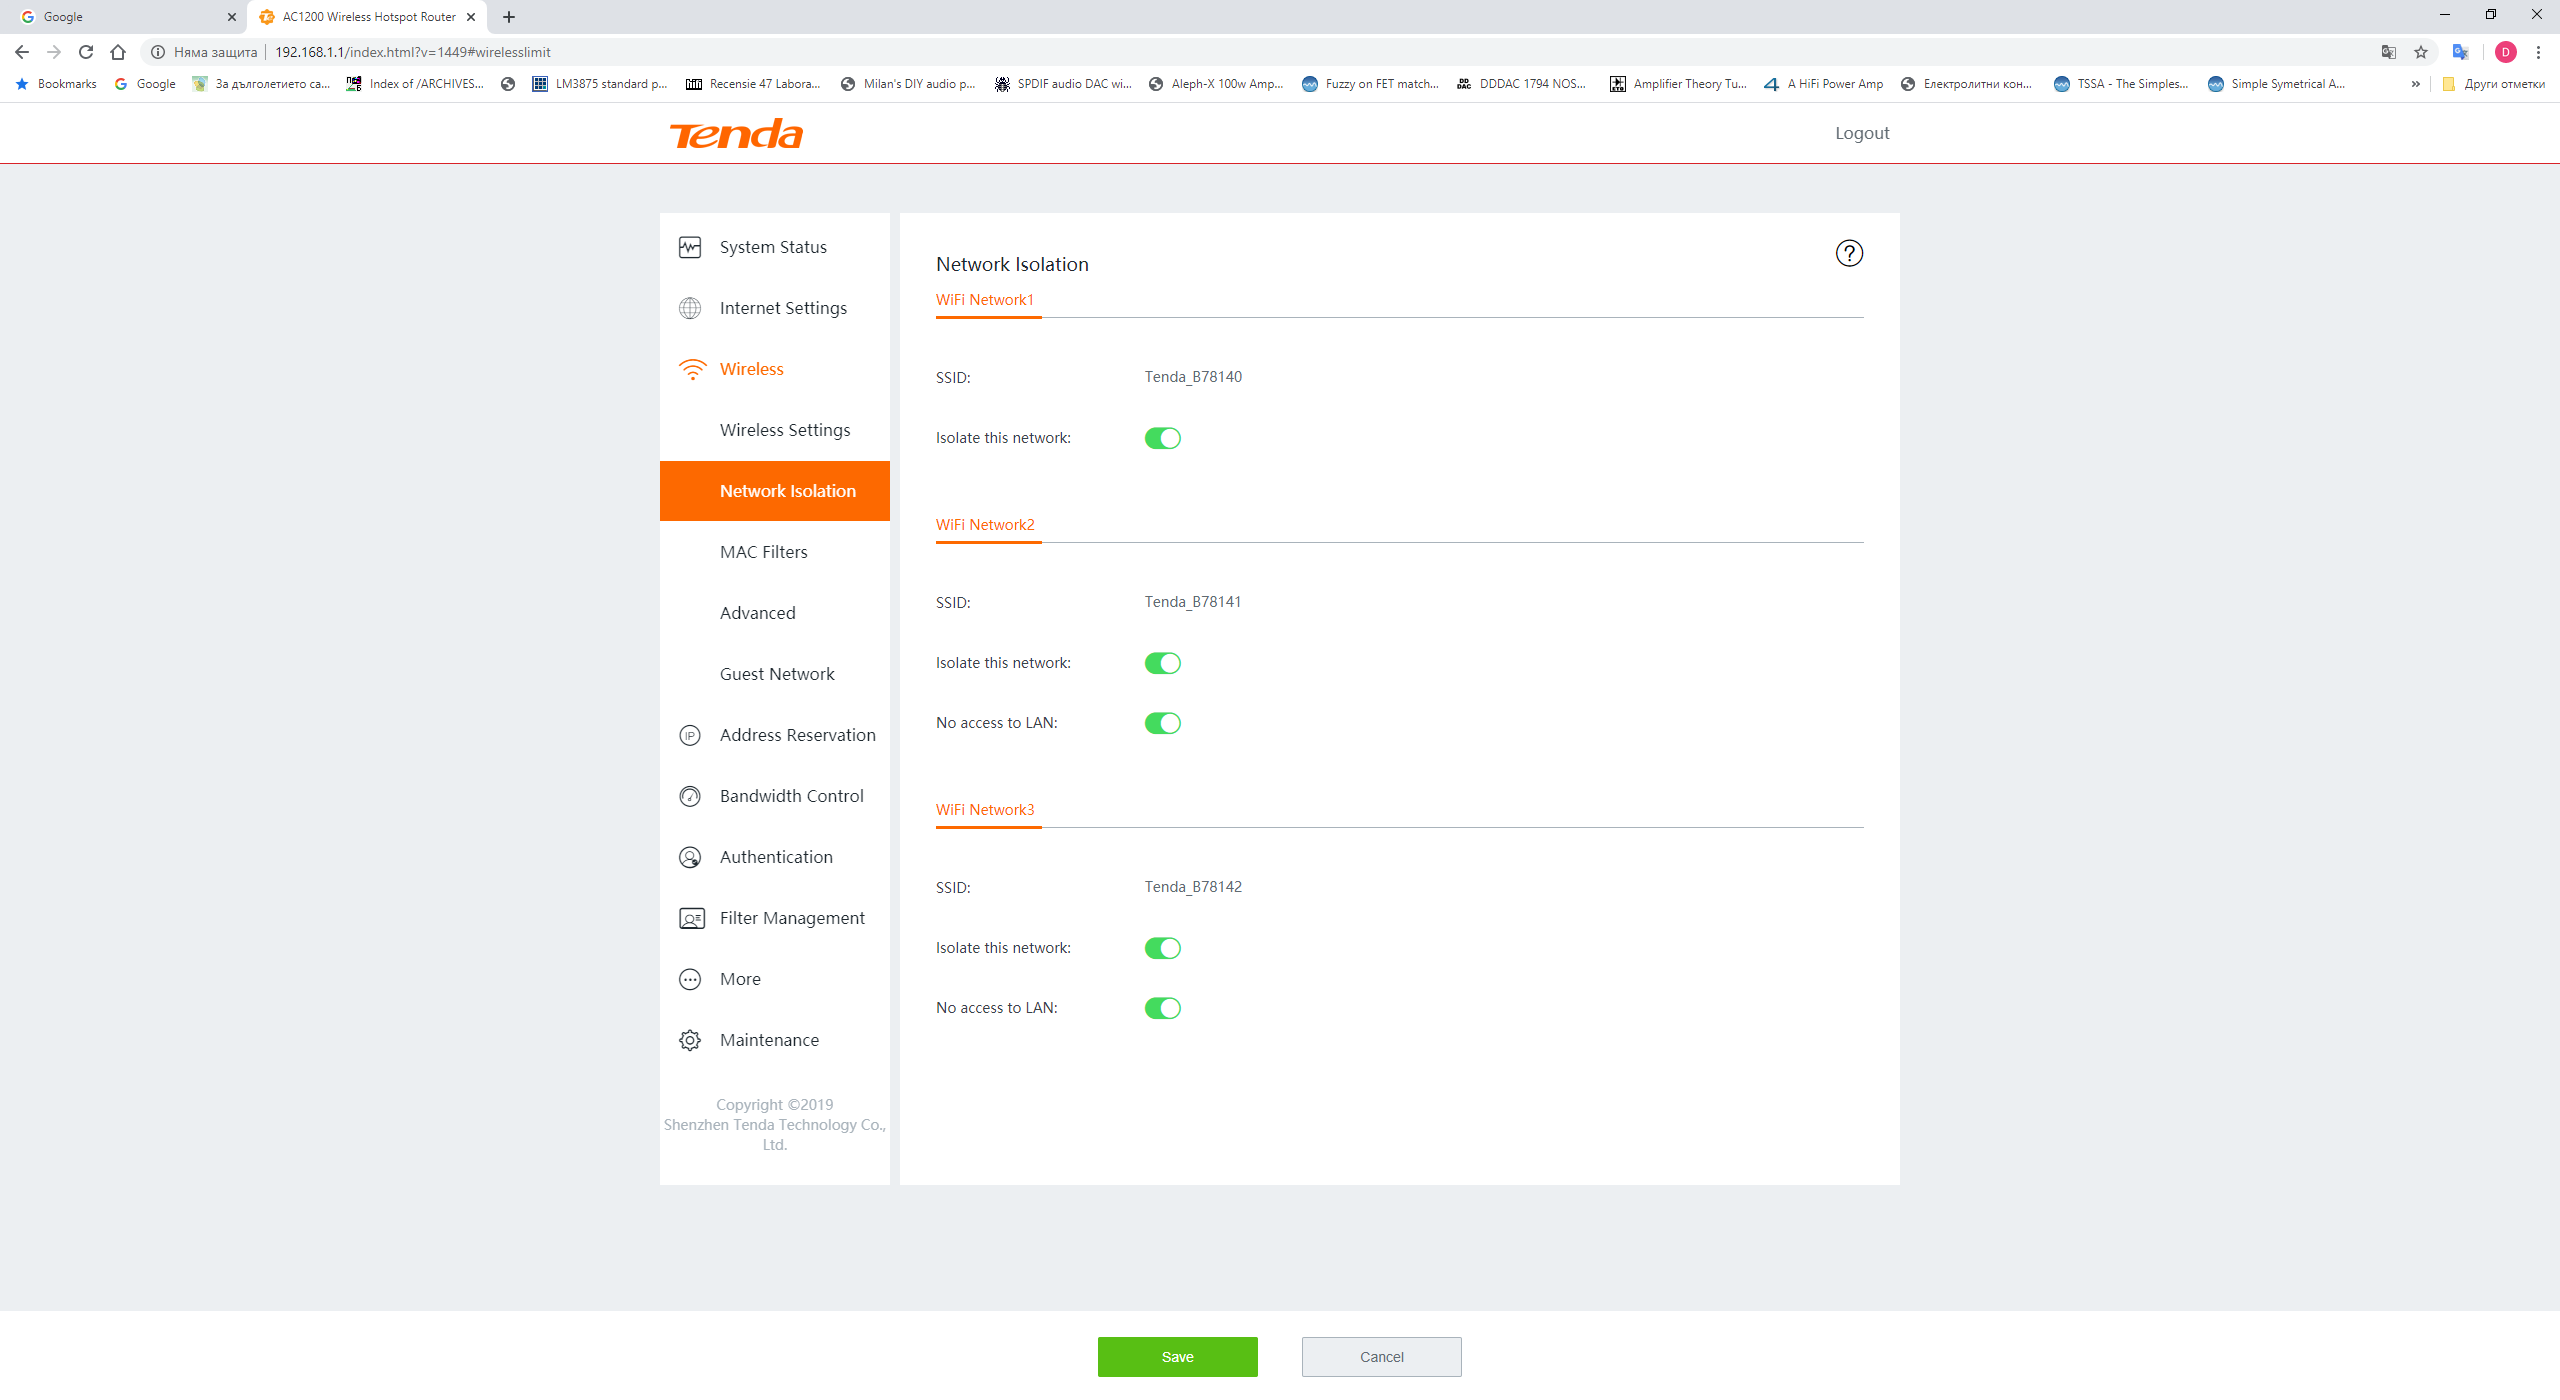The width and height of the screenshot is (2560, 1400).
Task: Open the Simple Symetrical A... bookmark
Action: tap(2277, 84)
